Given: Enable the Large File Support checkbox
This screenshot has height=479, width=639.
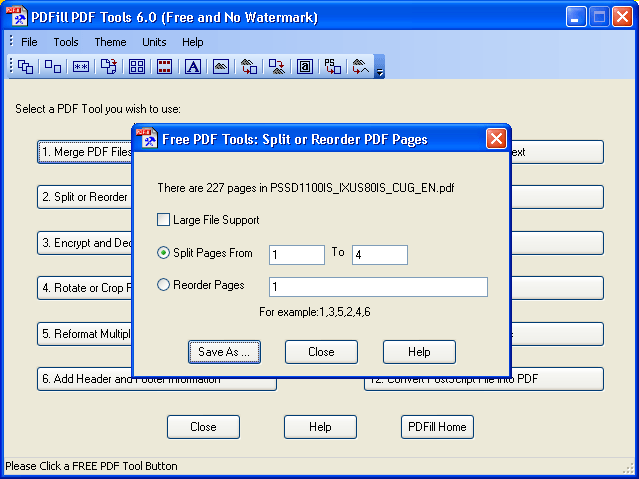Looking at the screenshot, I should [x=163, y=220].
